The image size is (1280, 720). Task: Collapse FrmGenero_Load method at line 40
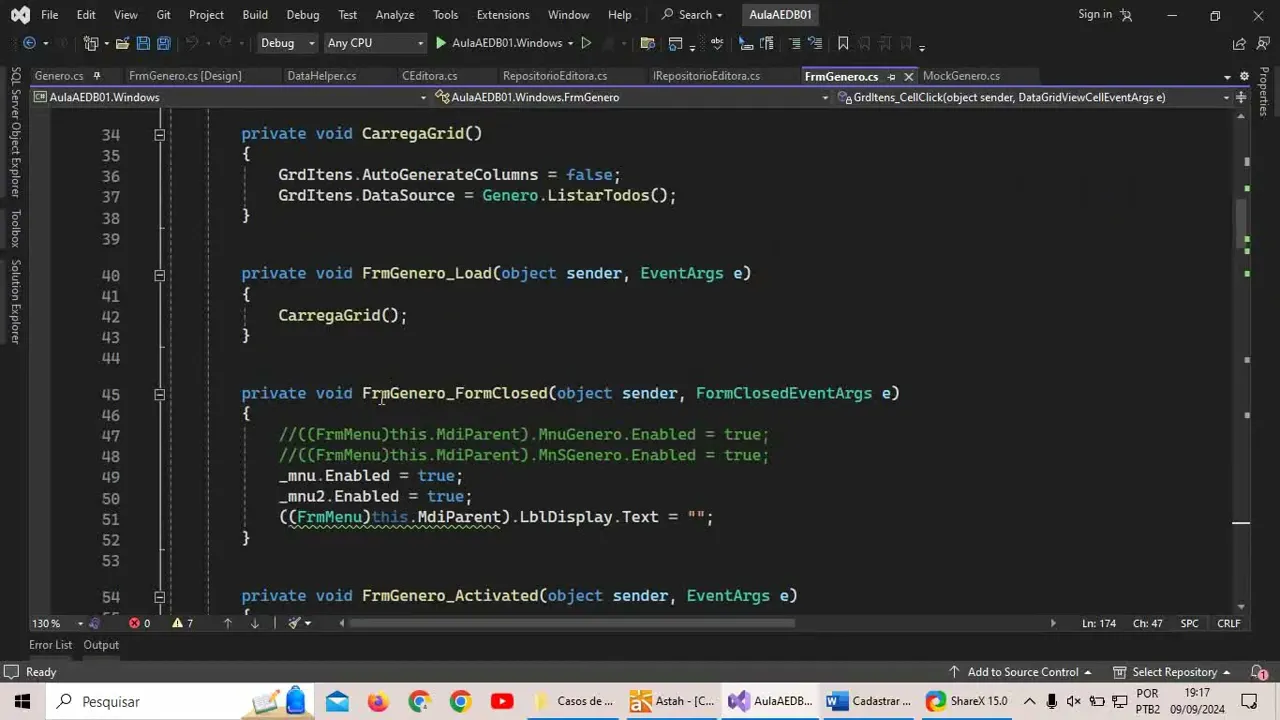tap(159, 274)
